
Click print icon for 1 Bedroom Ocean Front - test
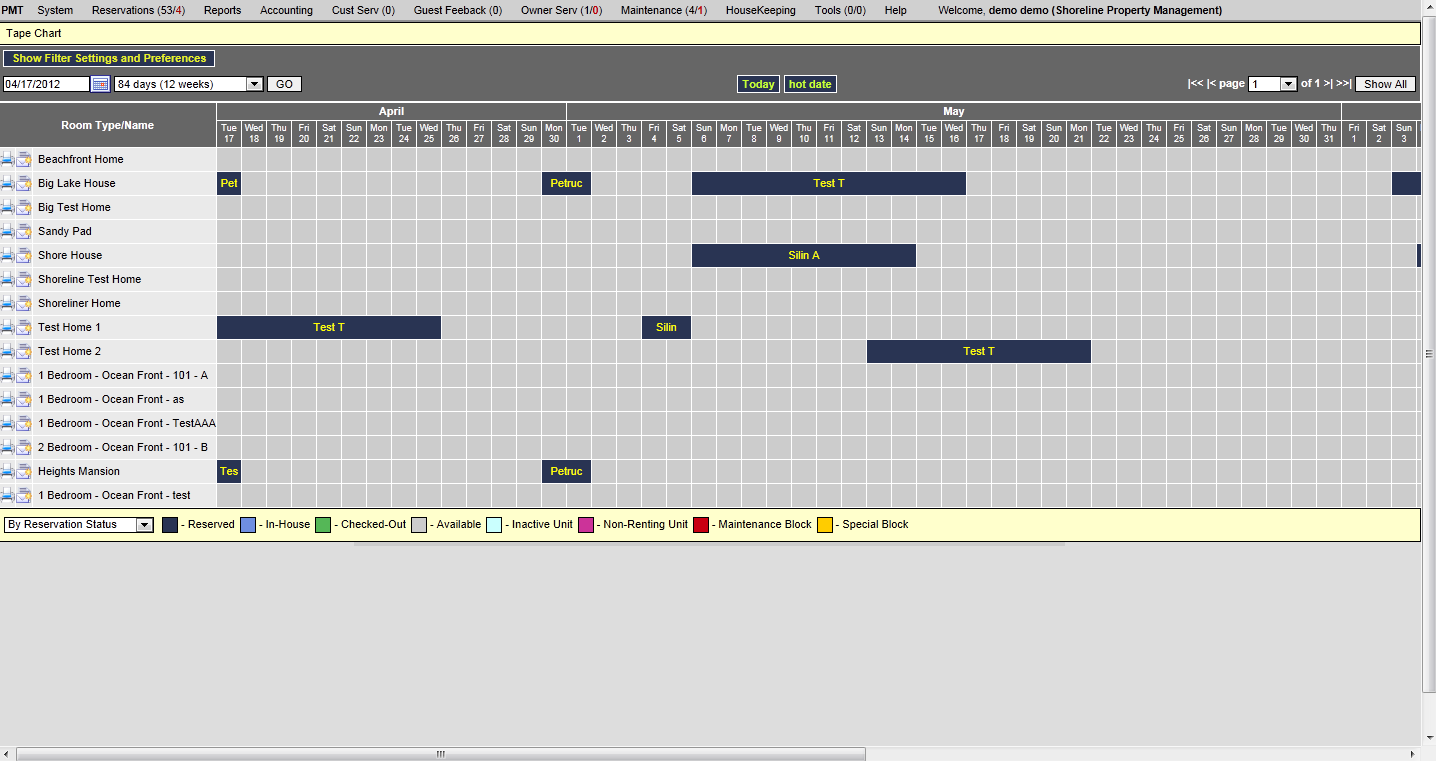(7, 495)
